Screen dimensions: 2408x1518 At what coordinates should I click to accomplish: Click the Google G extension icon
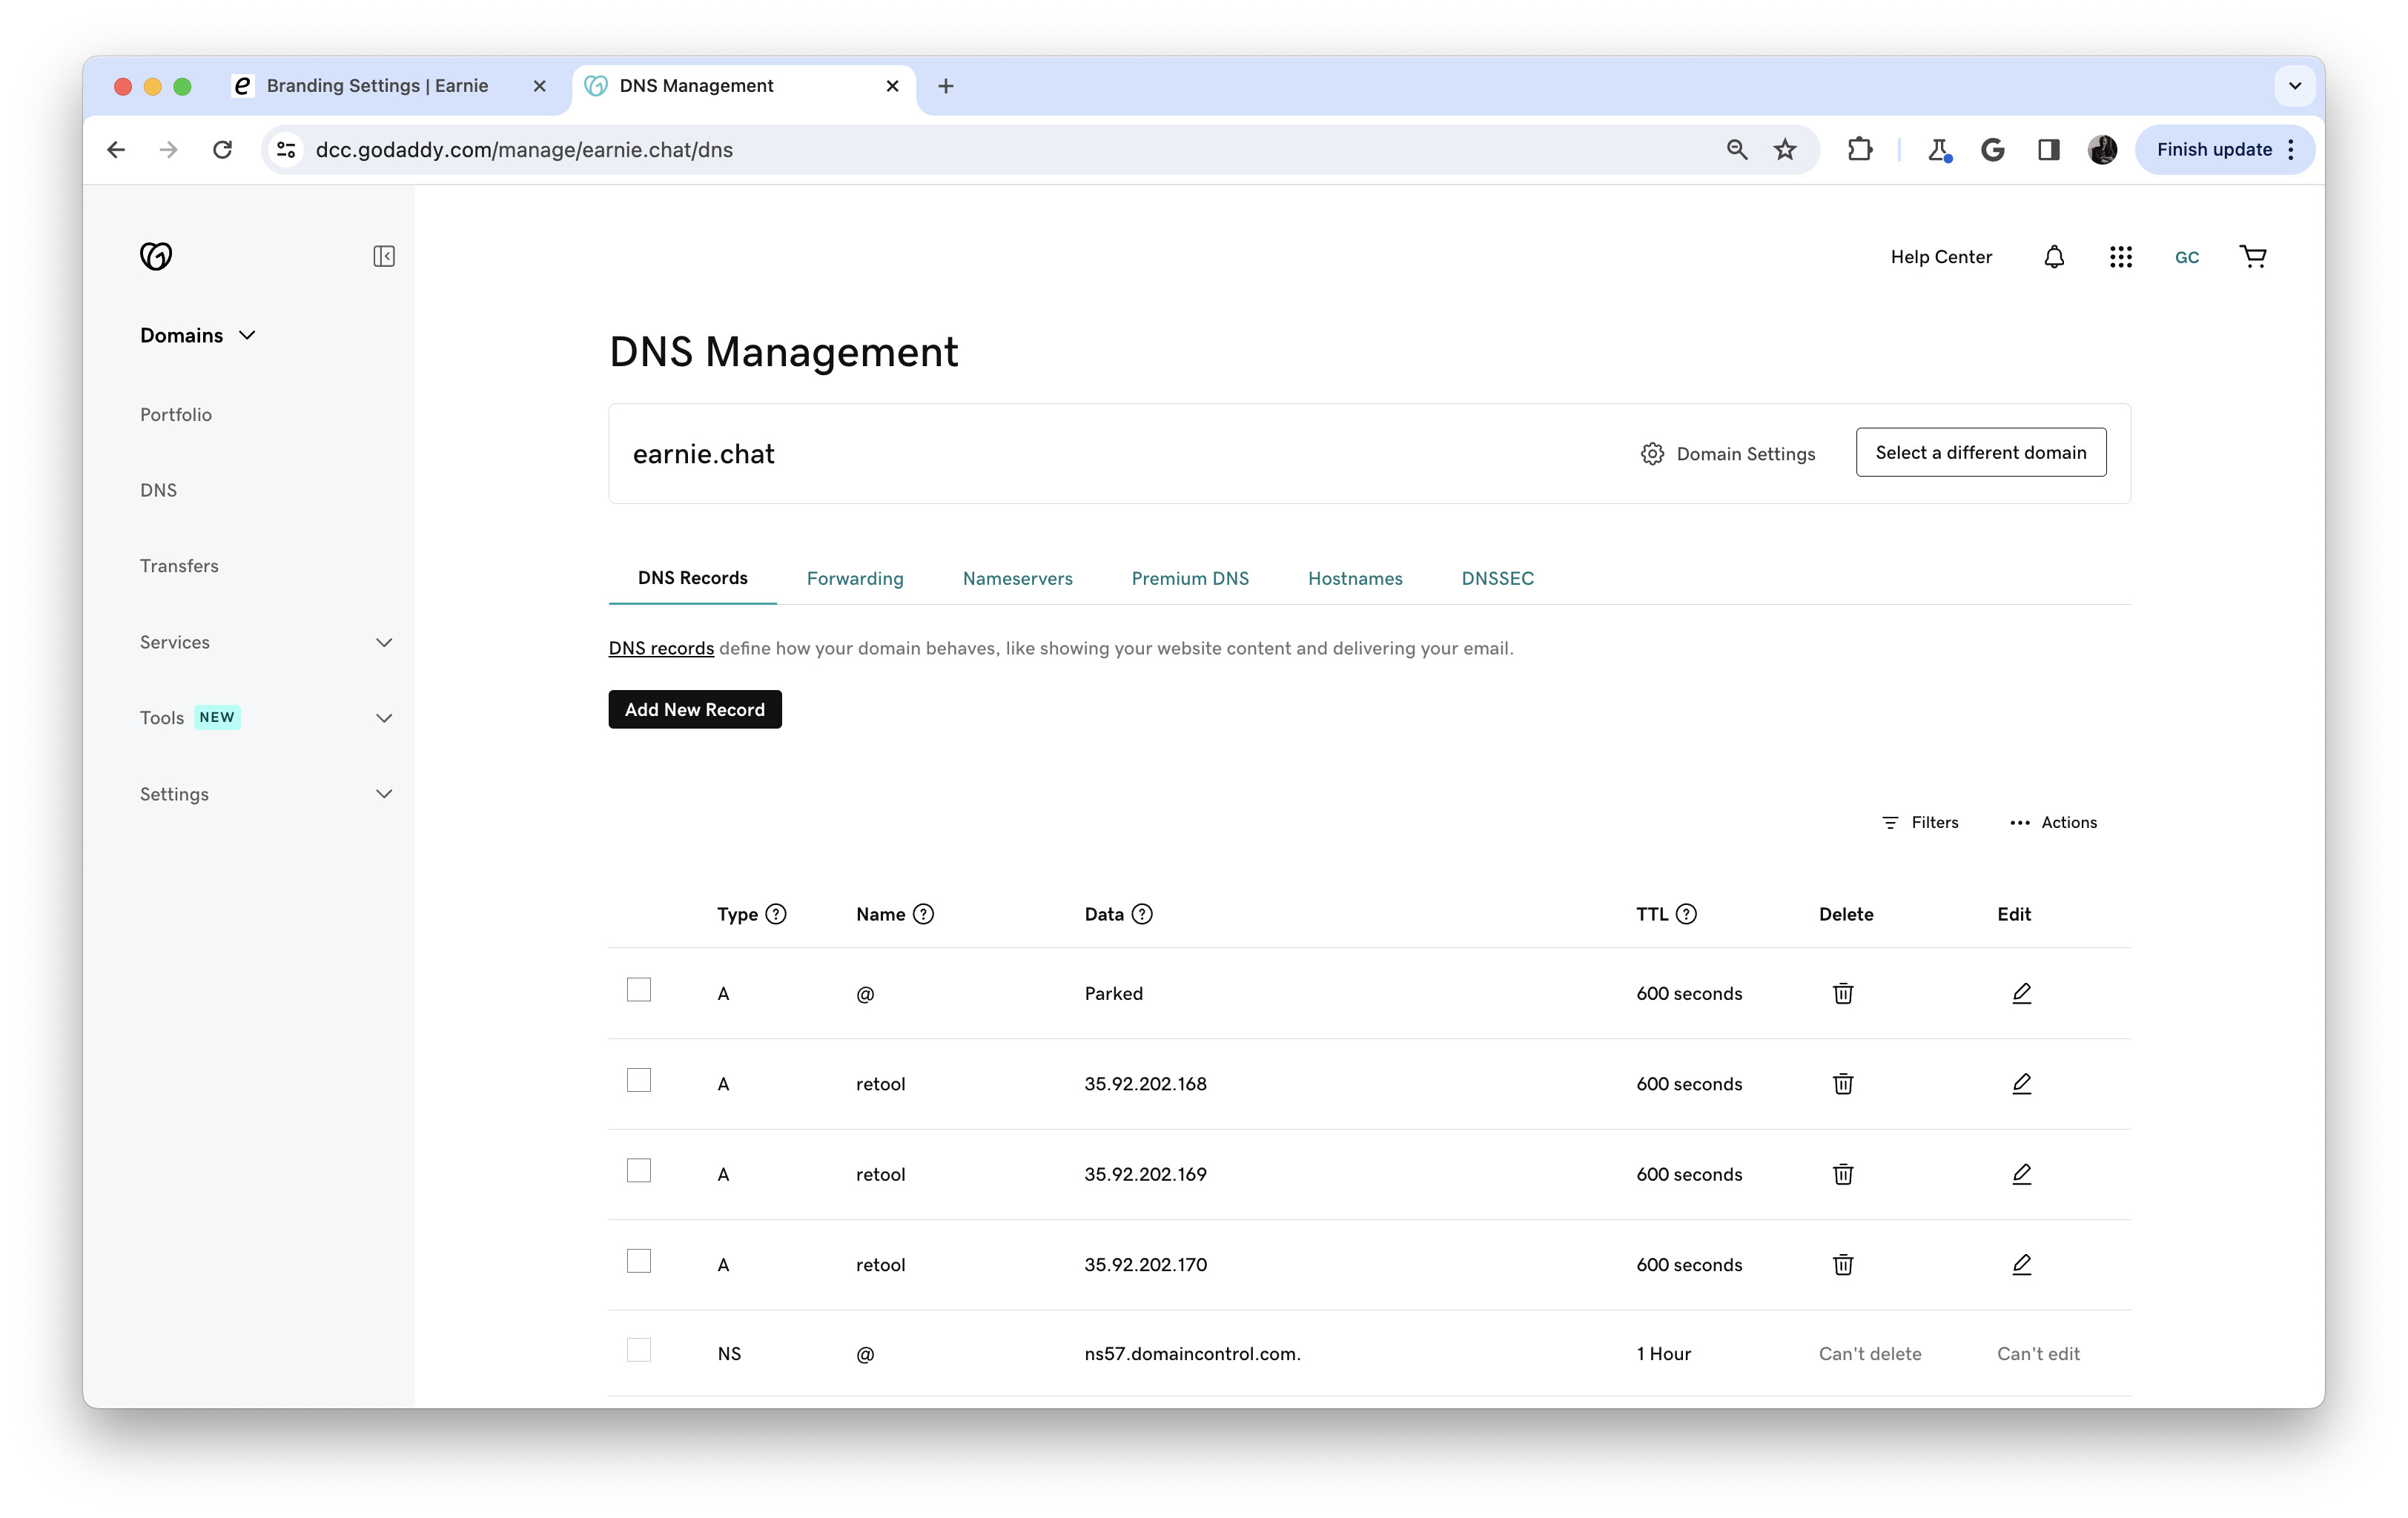click(1992, 149)
